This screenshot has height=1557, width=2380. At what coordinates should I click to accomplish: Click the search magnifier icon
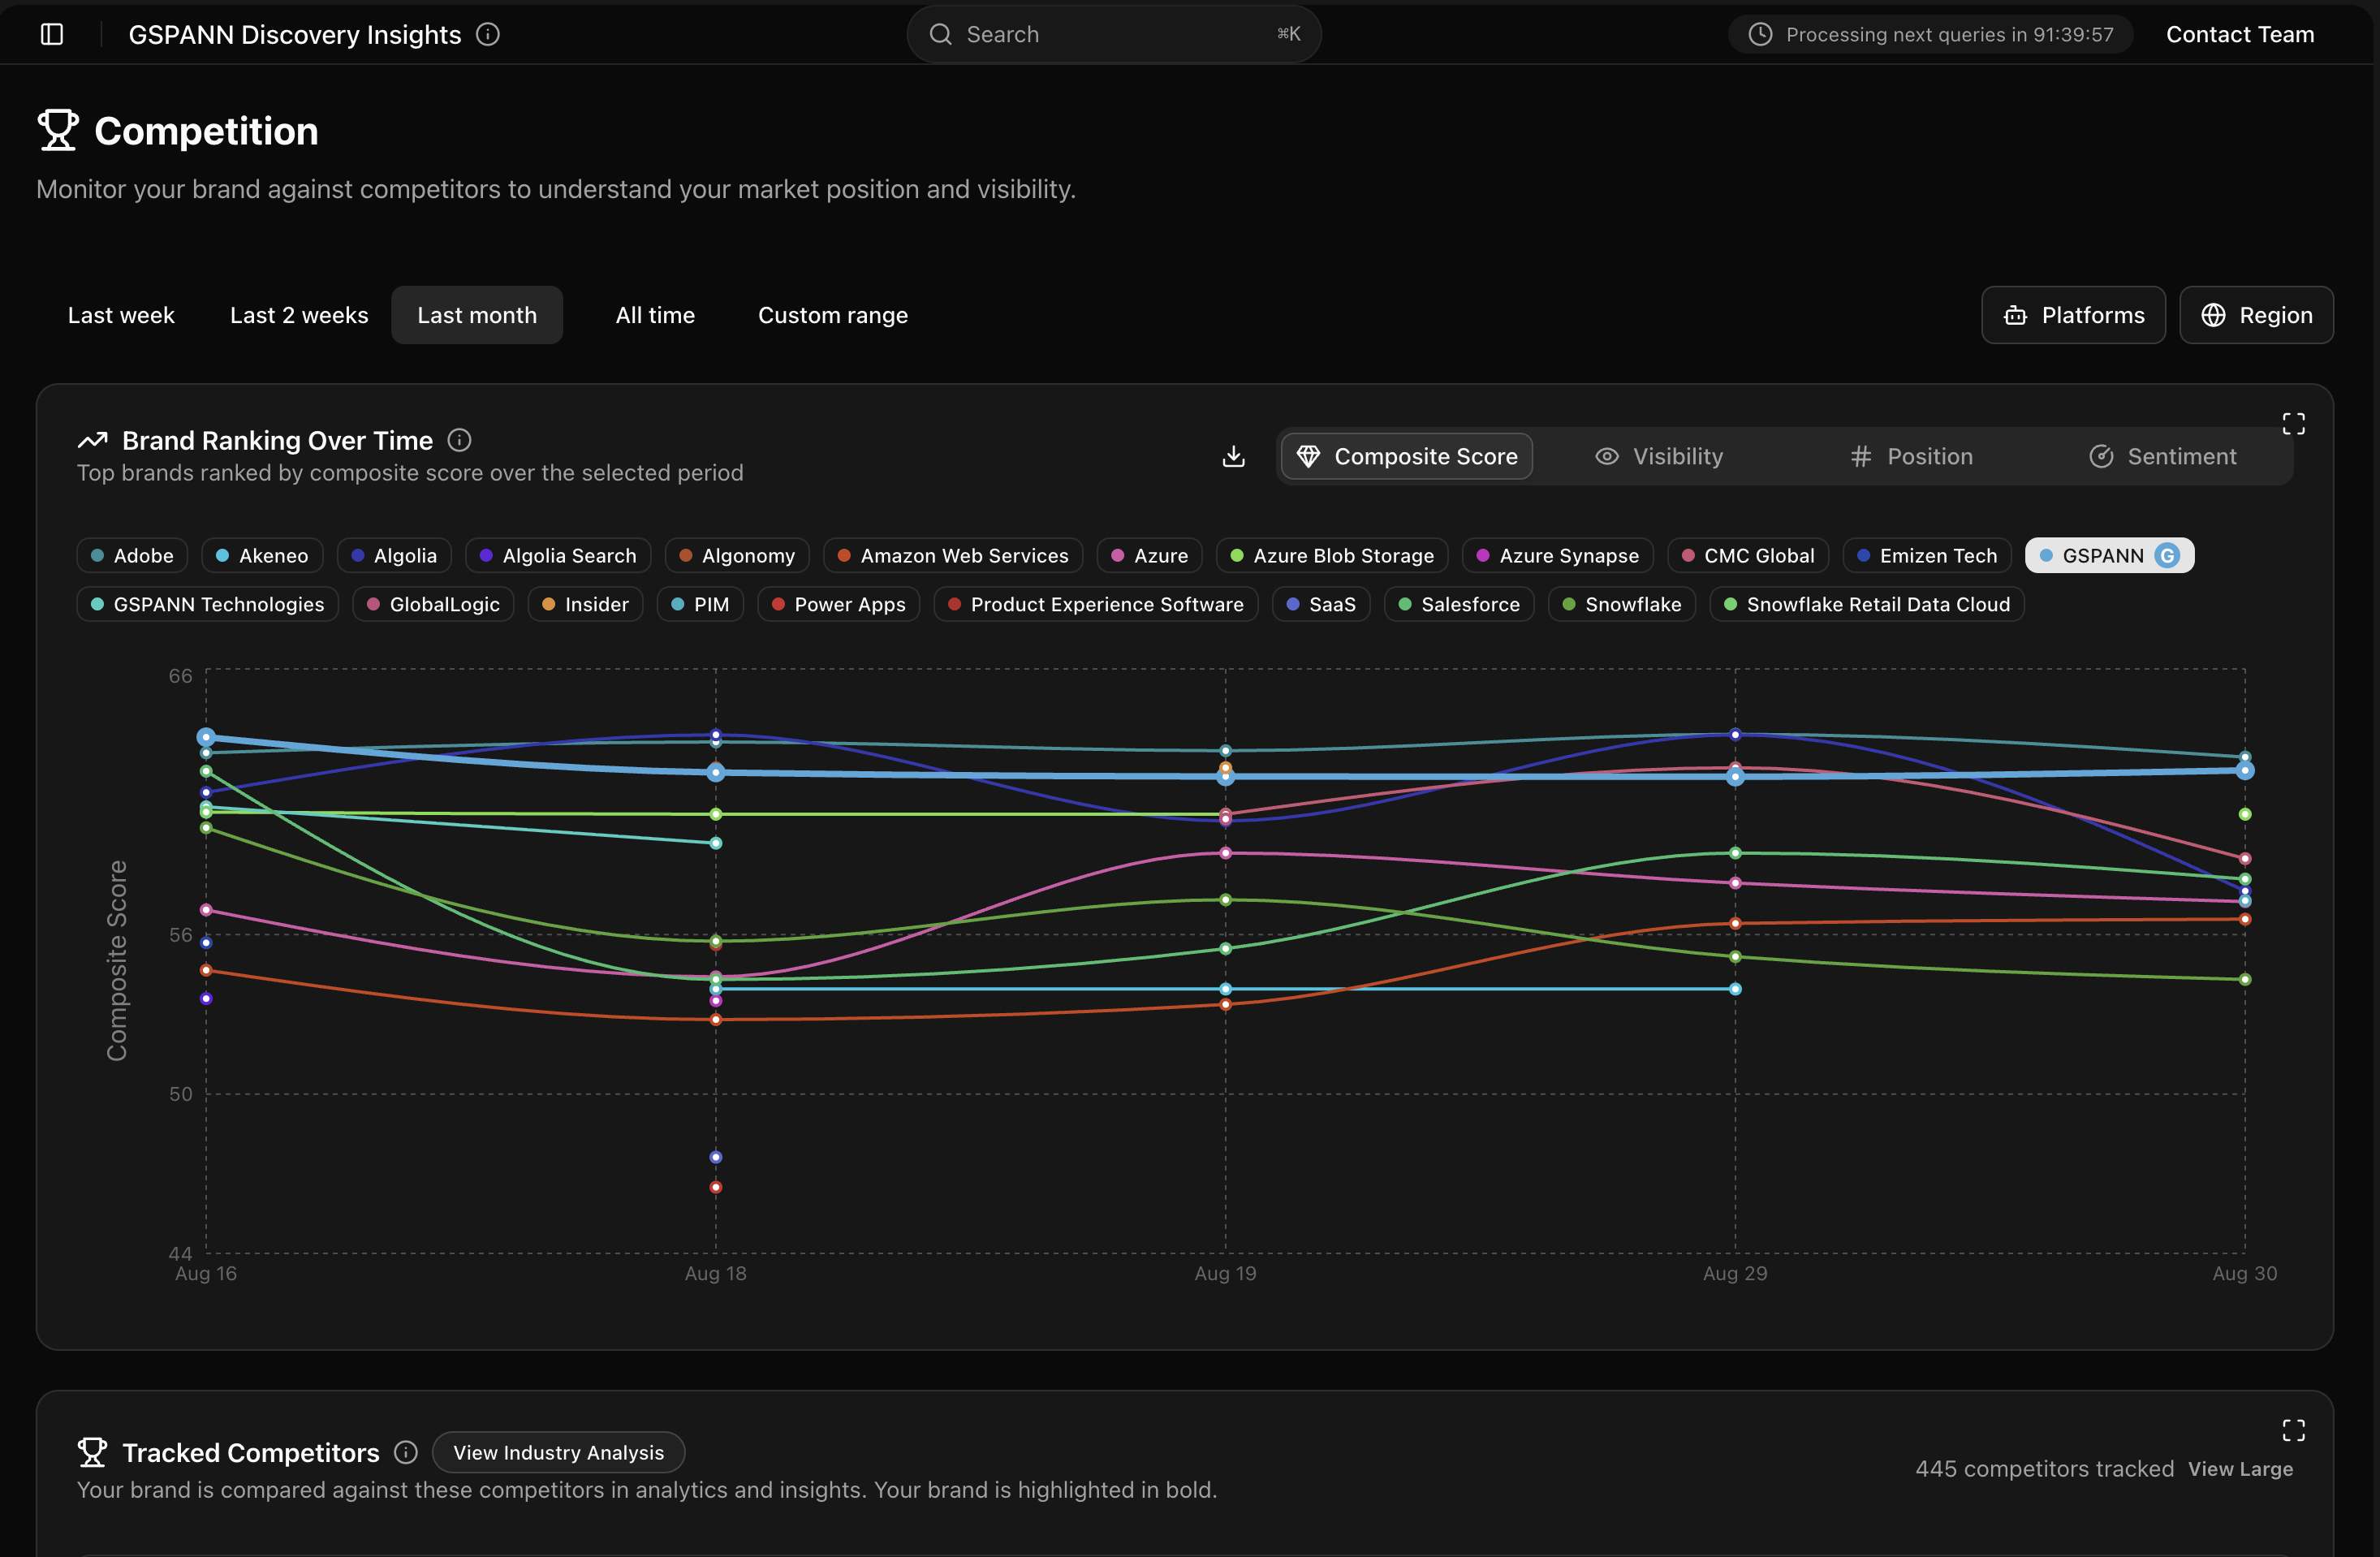tap(940, 34)
